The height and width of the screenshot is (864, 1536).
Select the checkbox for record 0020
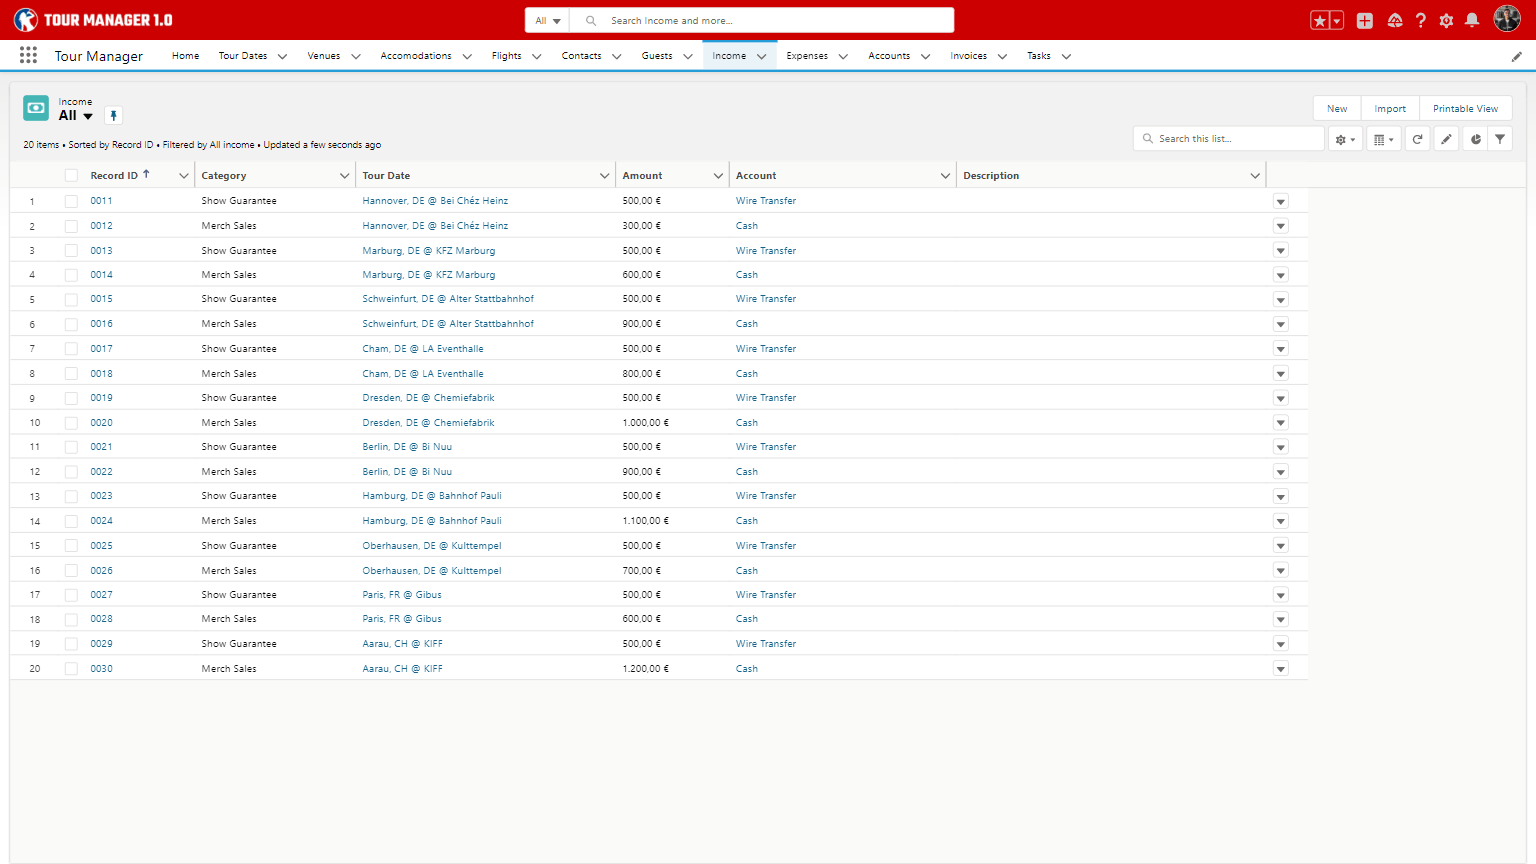pos(71,423)
